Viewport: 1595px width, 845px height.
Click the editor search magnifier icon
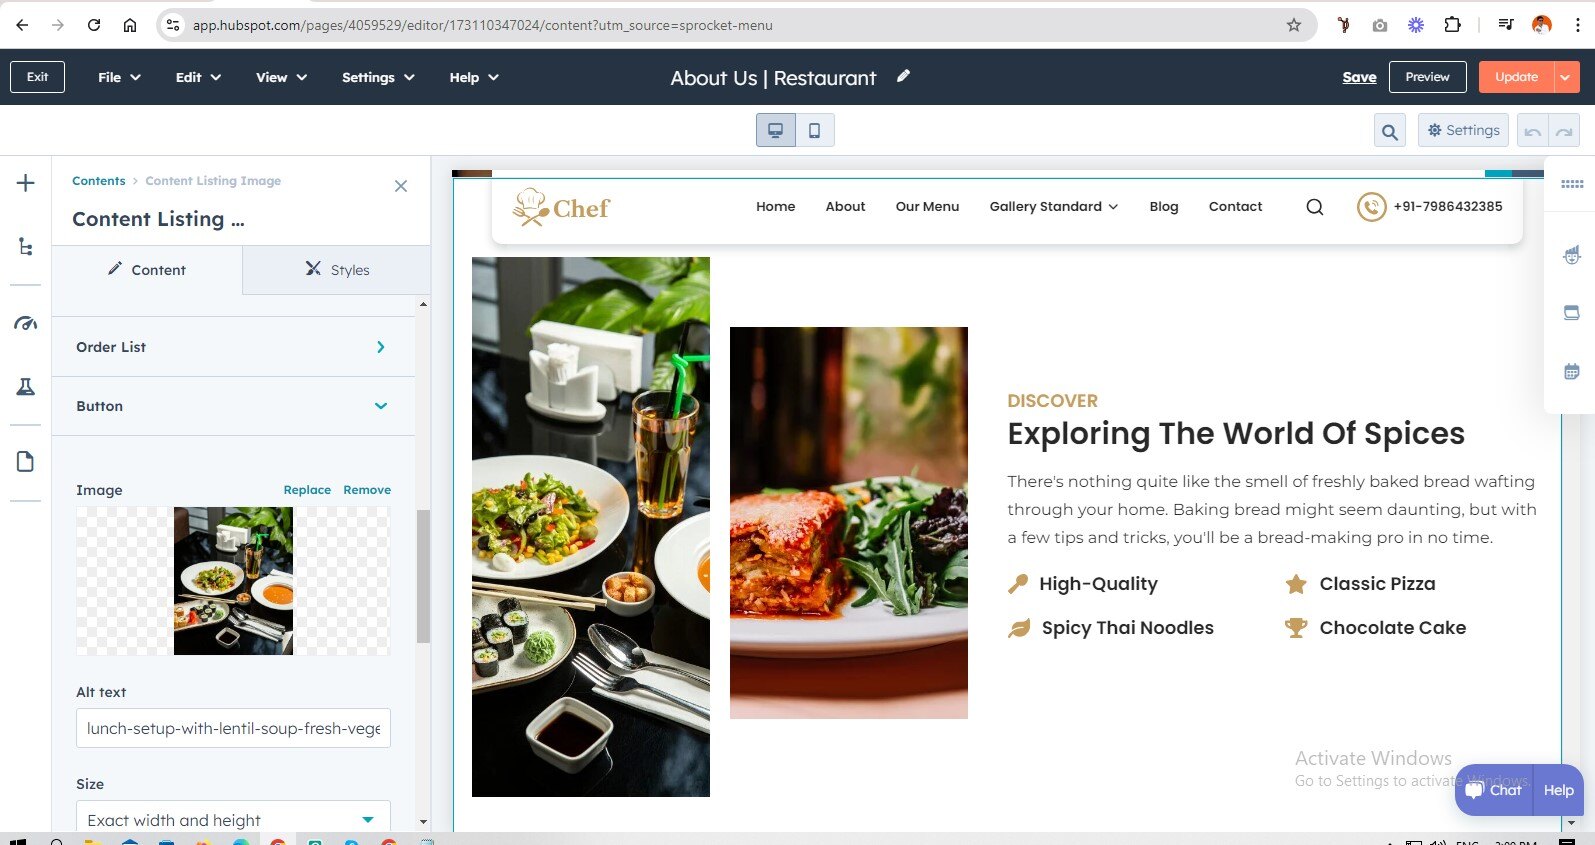[x=1390, y=131]
